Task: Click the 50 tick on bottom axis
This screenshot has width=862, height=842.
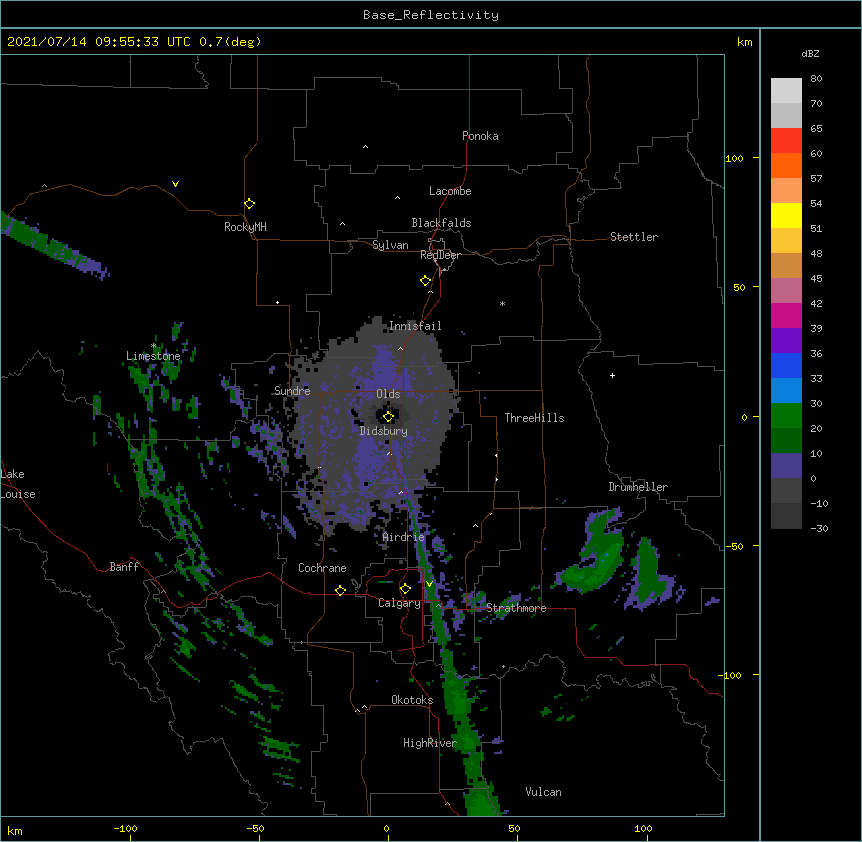Action: [514, 828]
